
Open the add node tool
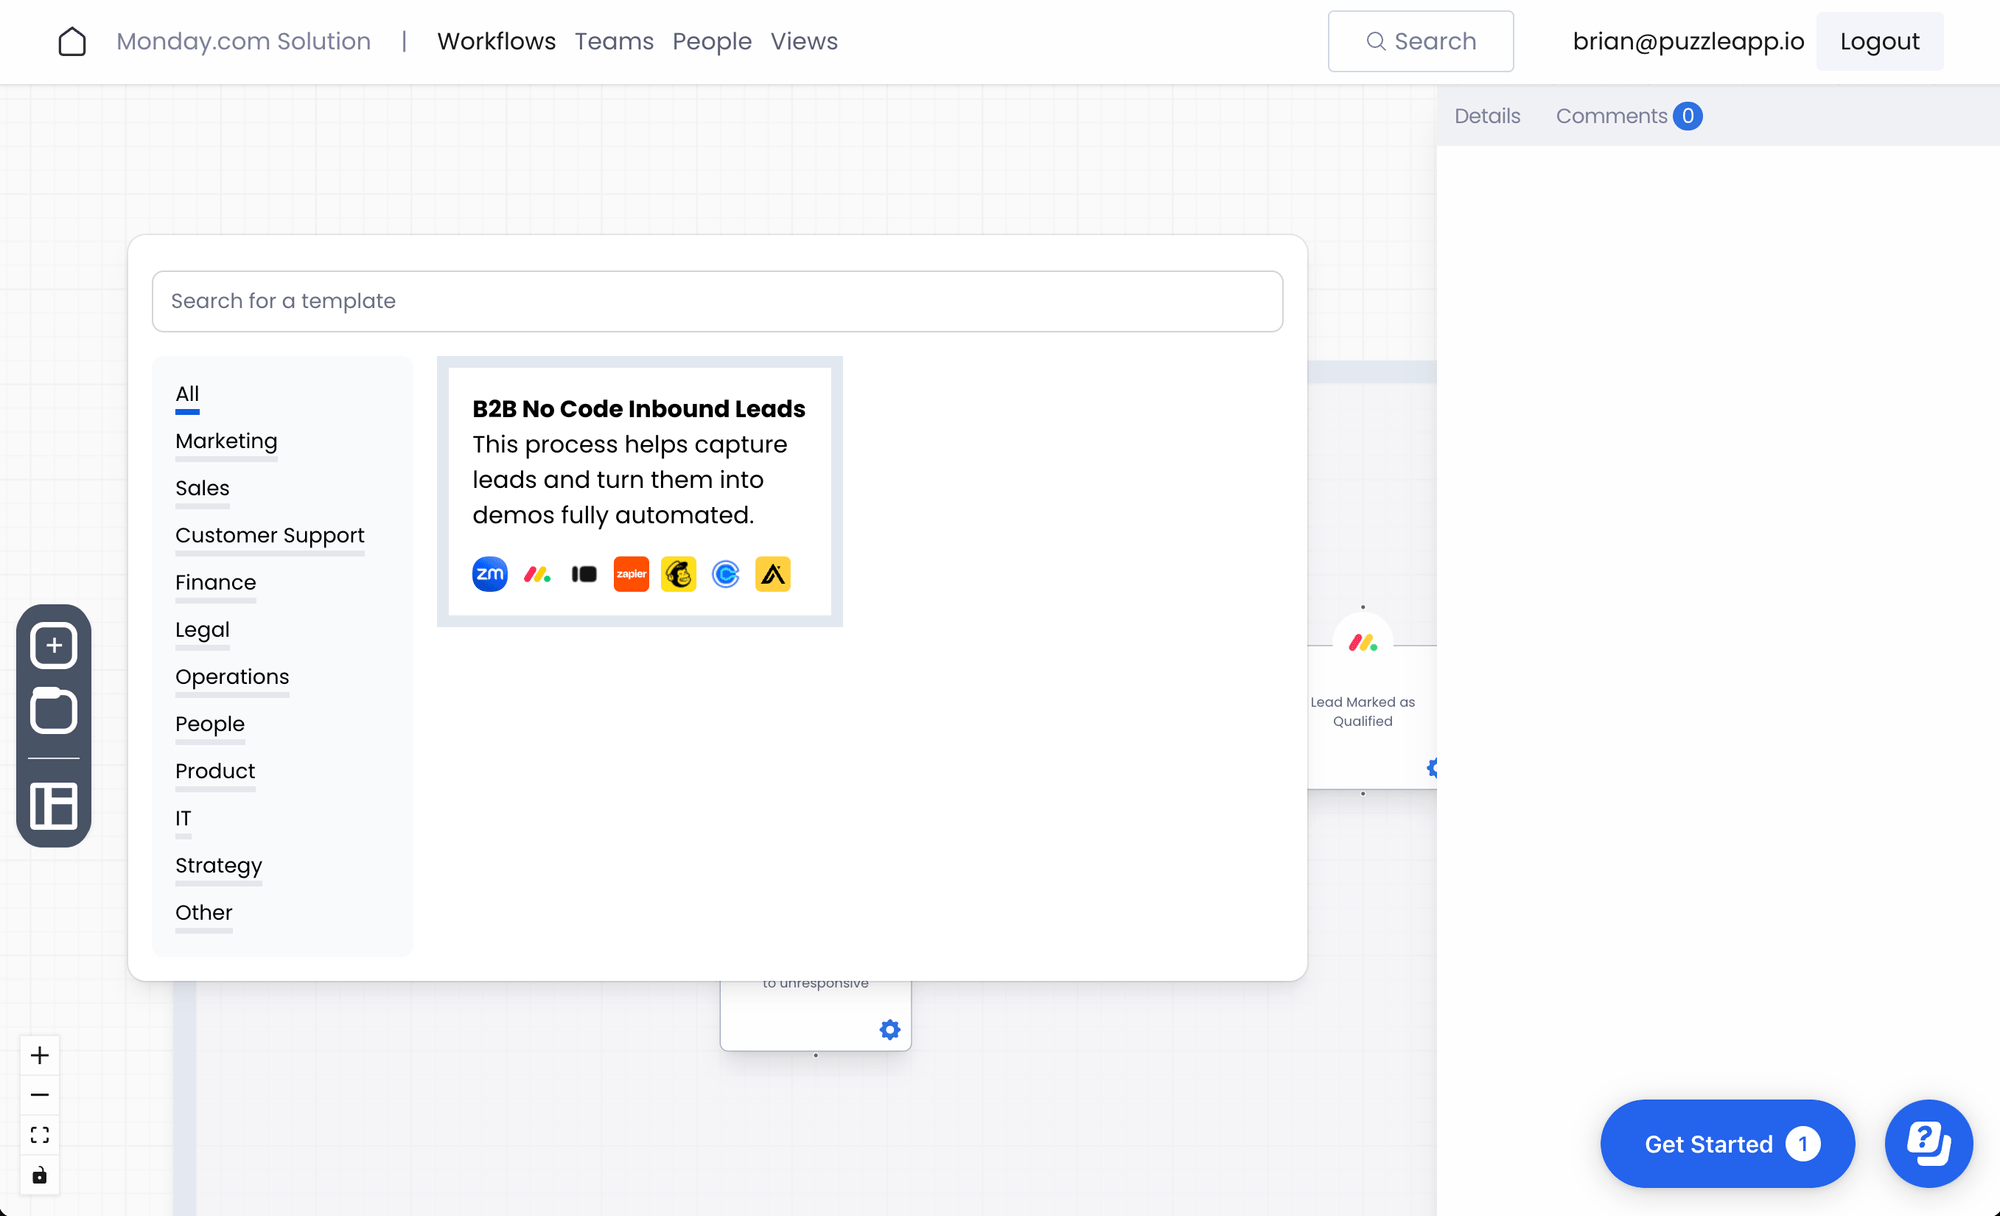54,644
